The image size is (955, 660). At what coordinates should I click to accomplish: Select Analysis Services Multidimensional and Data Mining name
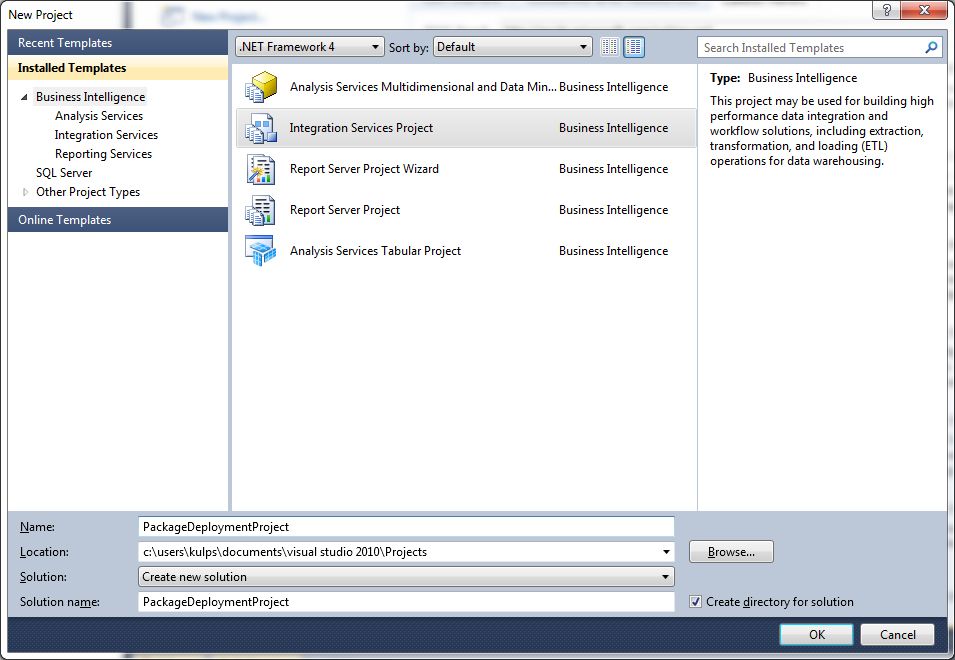click(x=423, y=86)
